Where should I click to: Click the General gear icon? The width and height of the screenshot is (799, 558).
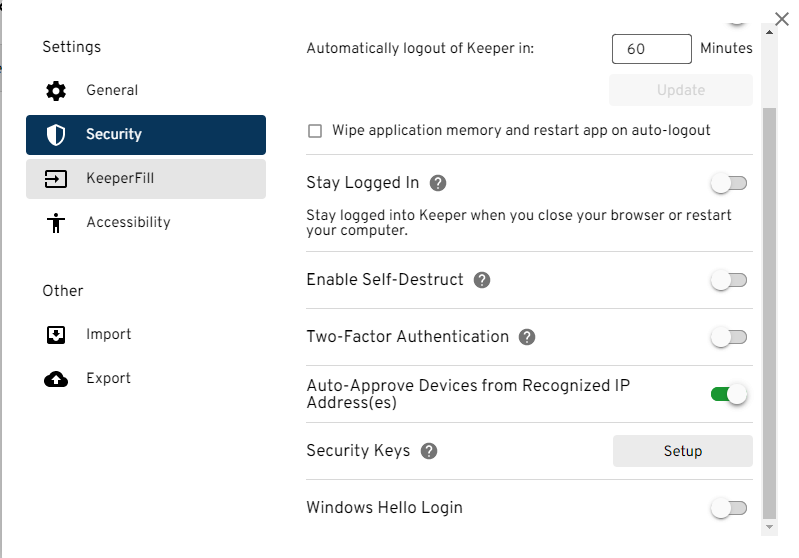(56, 90)
